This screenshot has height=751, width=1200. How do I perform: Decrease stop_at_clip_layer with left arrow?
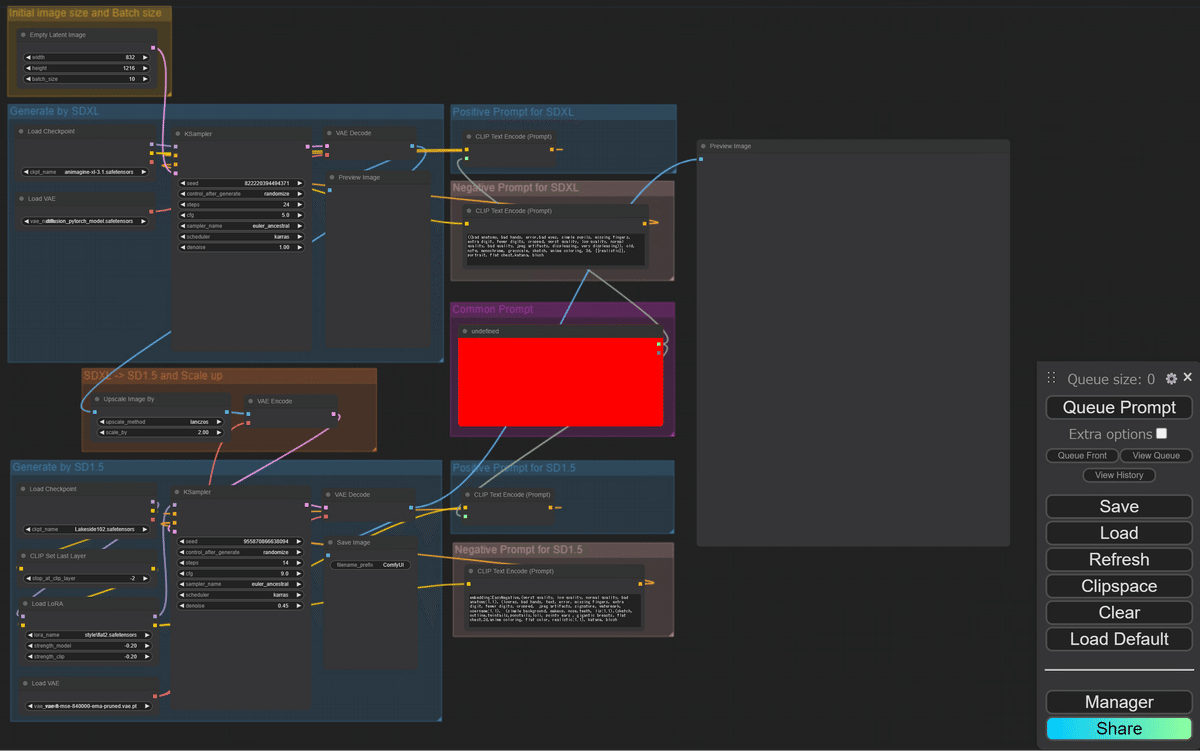[x=27, y=578]
